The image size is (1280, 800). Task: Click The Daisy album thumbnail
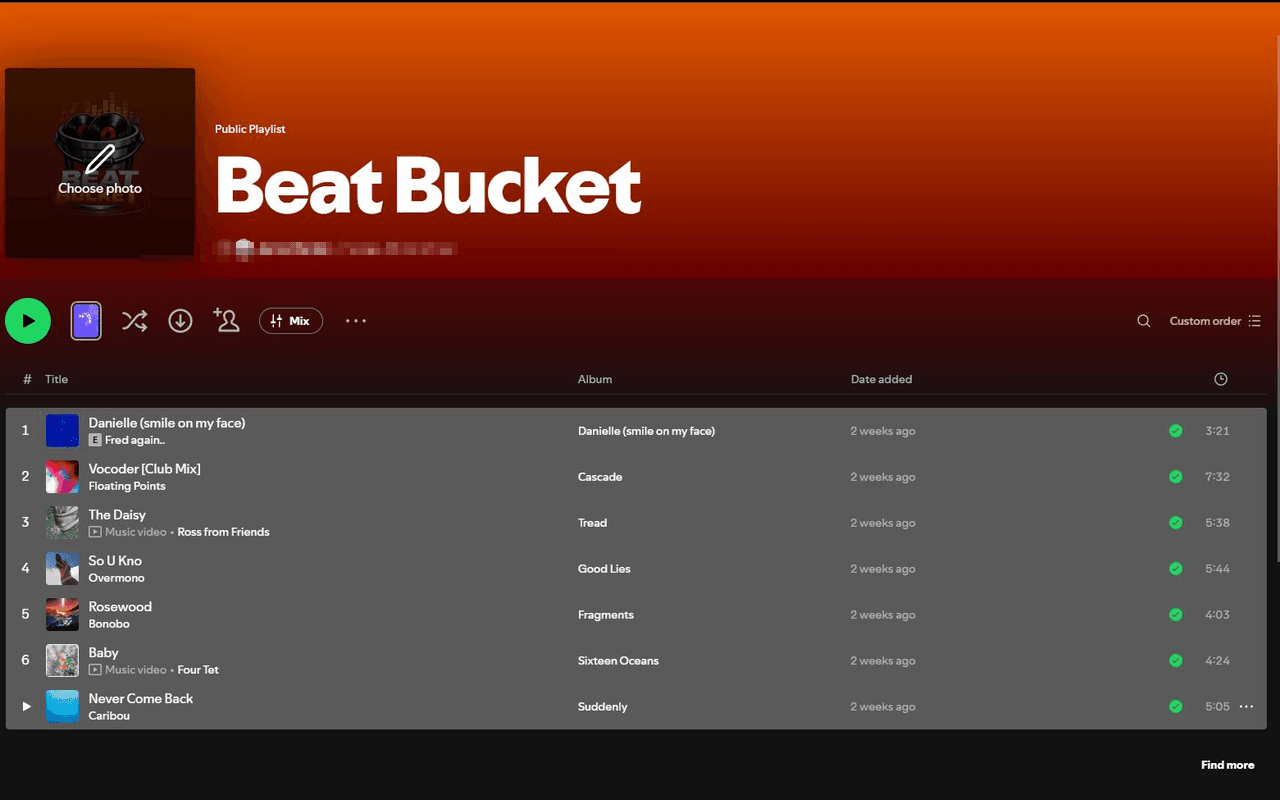[62, 523]
